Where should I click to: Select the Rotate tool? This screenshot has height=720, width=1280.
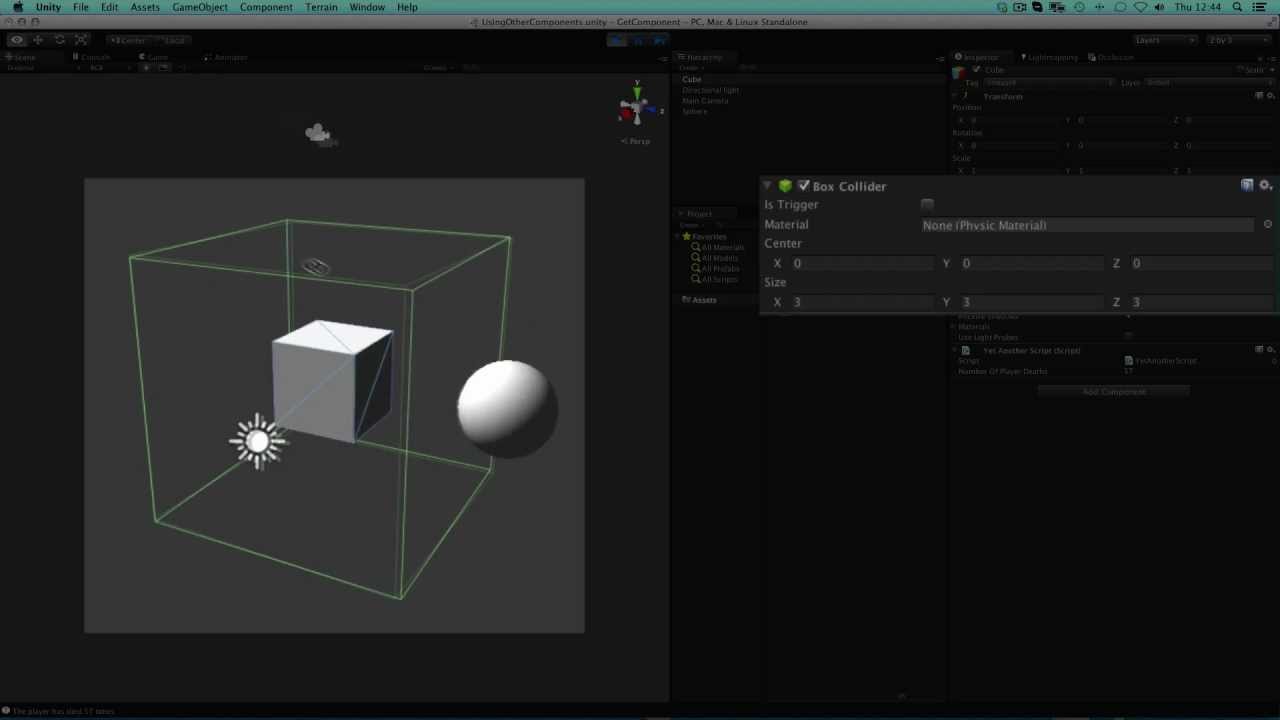coord(59,40)
